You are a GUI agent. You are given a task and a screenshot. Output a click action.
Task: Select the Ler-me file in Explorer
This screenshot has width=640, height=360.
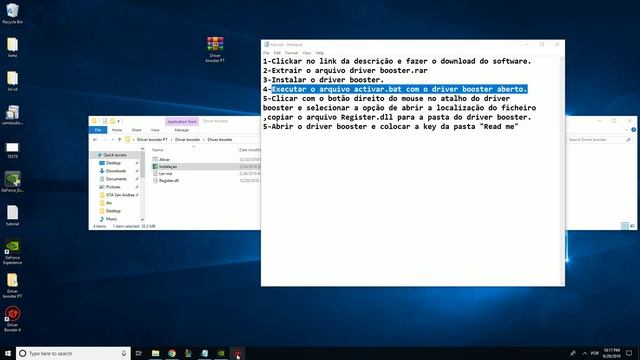click(x=165, y=173)
